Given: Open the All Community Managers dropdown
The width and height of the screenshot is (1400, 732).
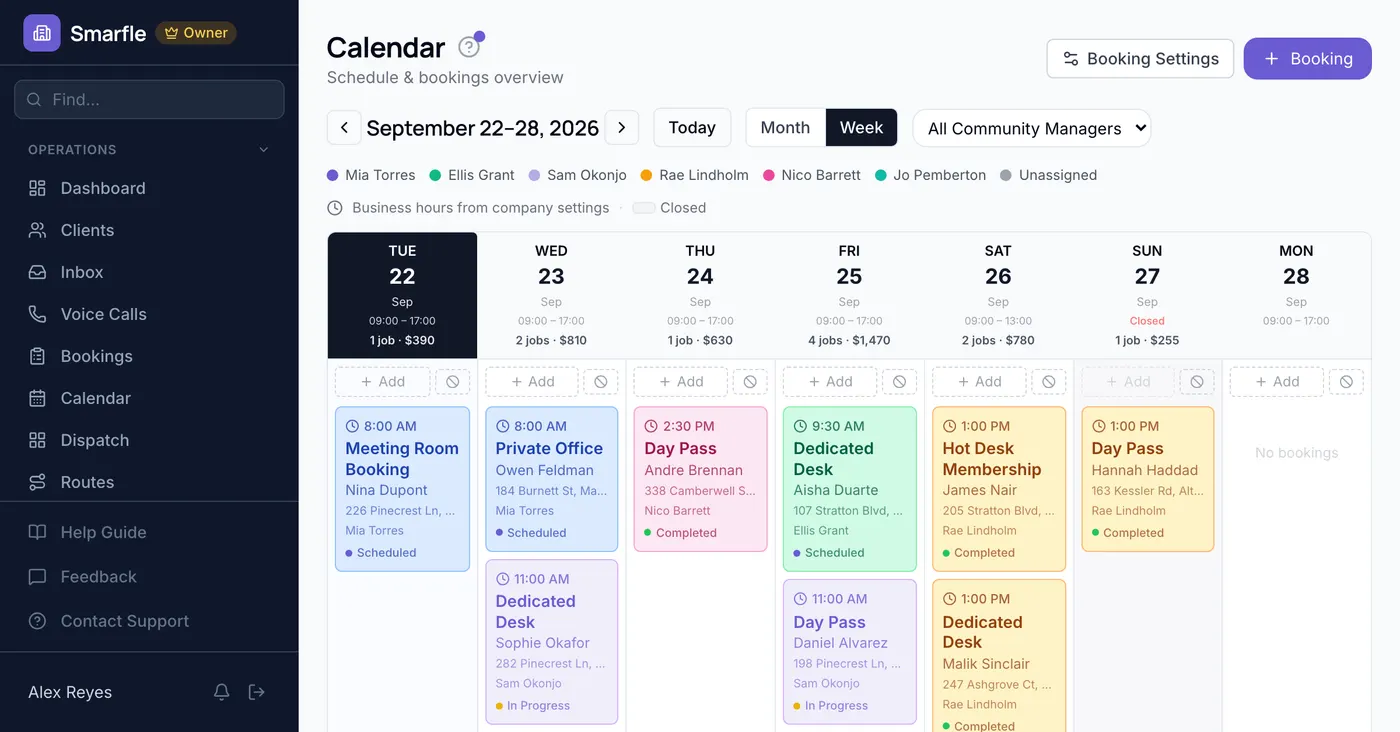Looking at the screenshot, I should [1032, 128].
